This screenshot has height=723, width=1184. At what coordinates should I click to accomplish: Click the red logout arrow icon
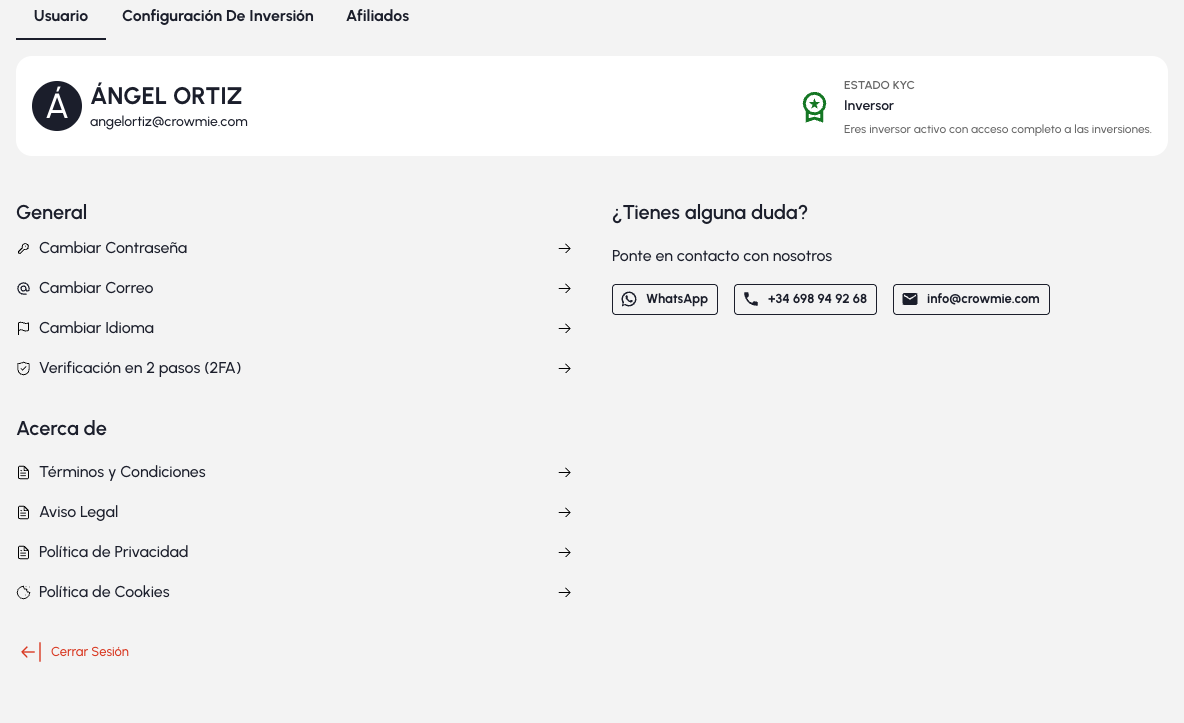tap(30, 652)
